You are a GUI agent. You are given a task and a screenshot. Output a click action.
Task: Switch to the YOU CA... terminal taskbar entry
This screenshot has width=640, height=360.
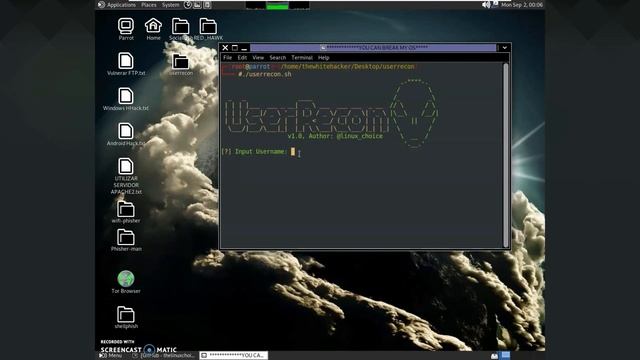coord(234,356)
